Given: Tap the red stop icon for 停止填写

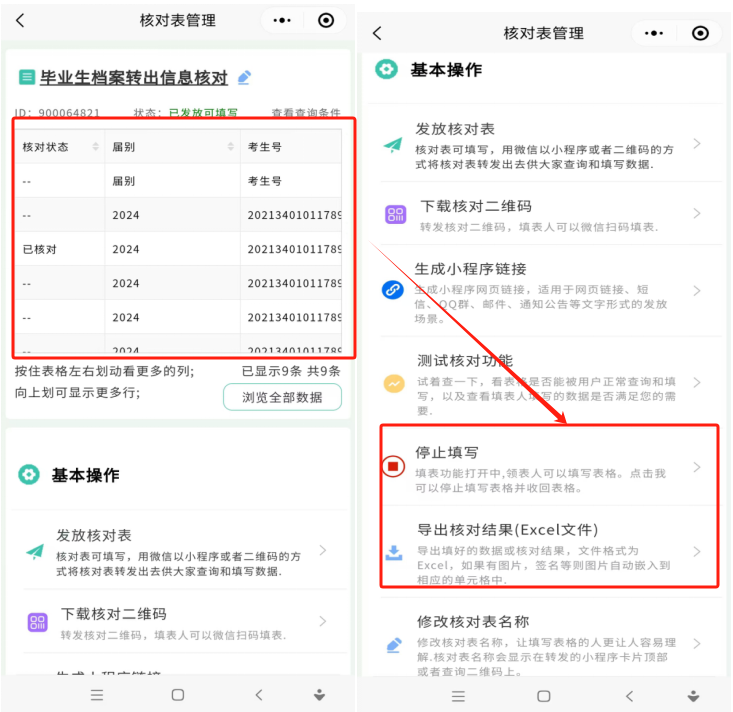Looking at the screenshot, I should (393, 466).
